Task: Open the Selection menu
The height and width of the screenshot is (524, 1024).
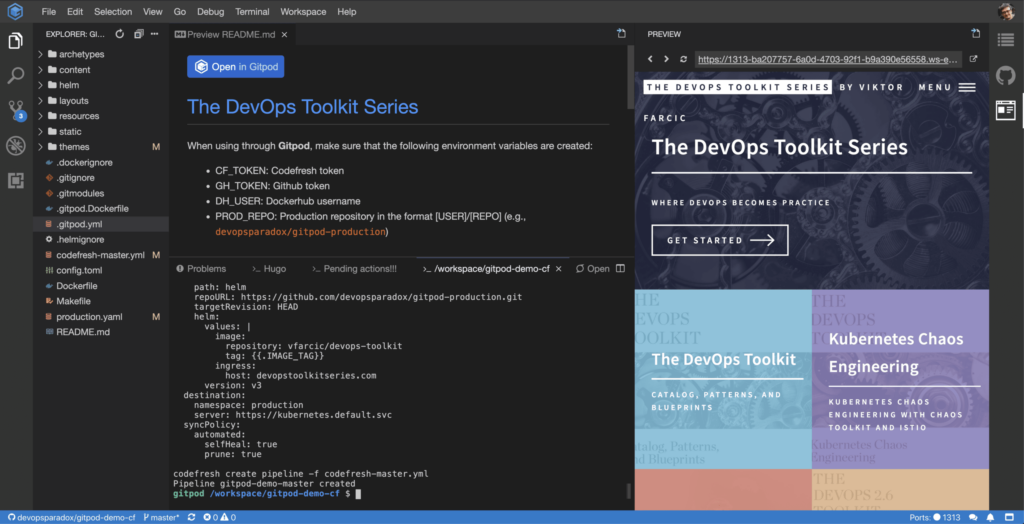Action: 113,12
